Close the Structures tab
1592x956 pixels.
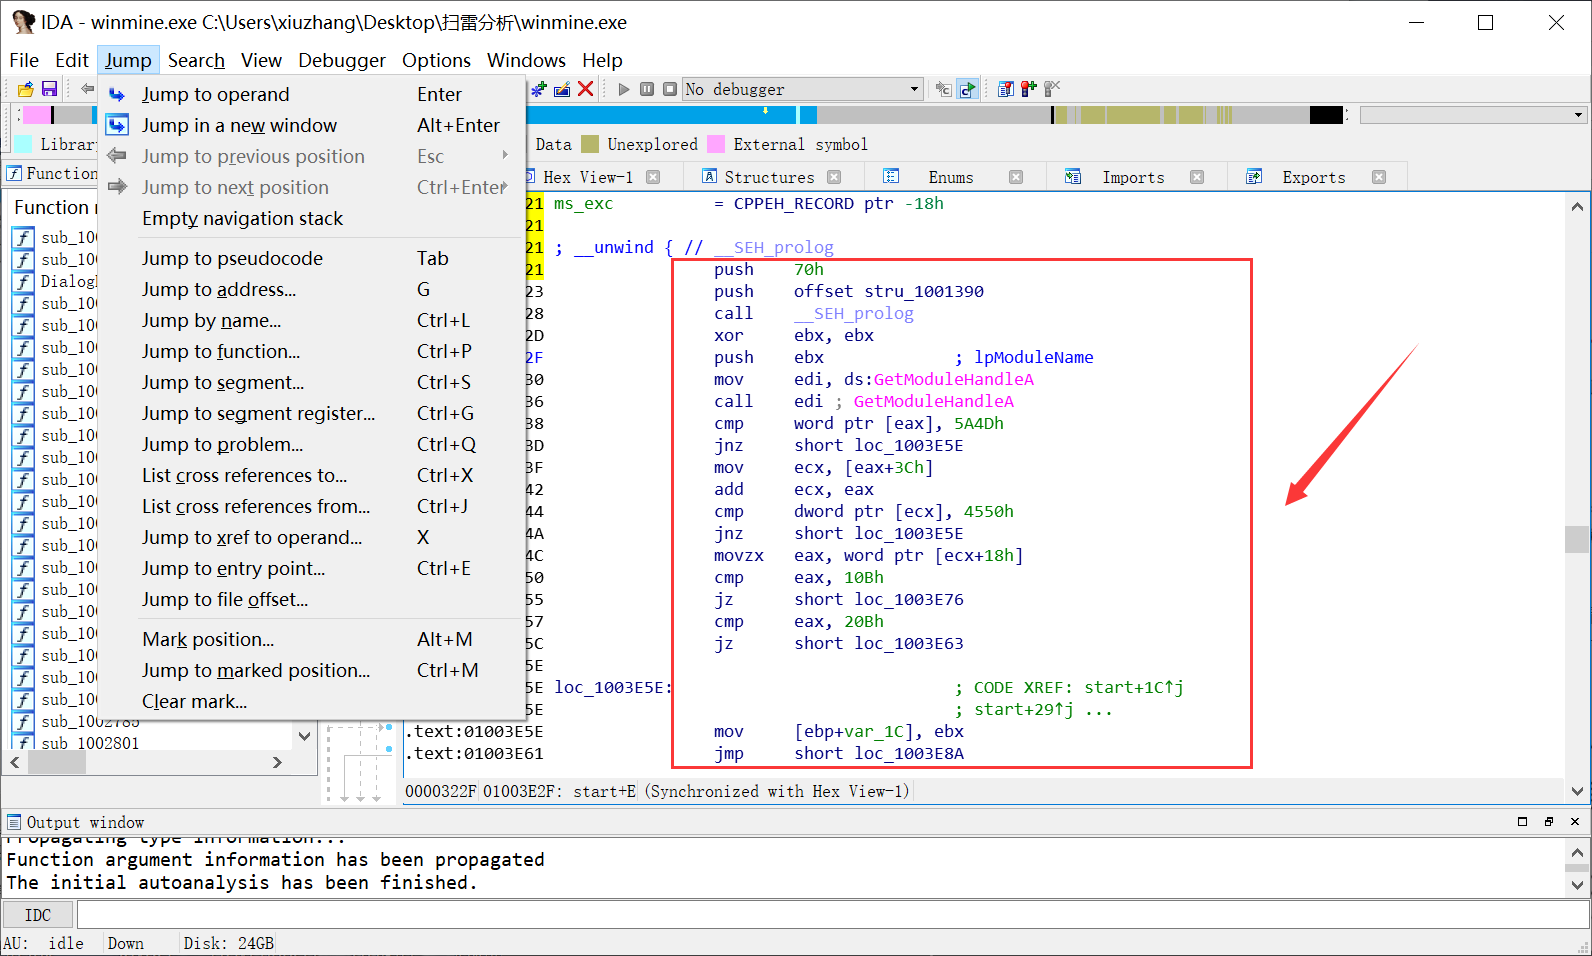(834, 177)
